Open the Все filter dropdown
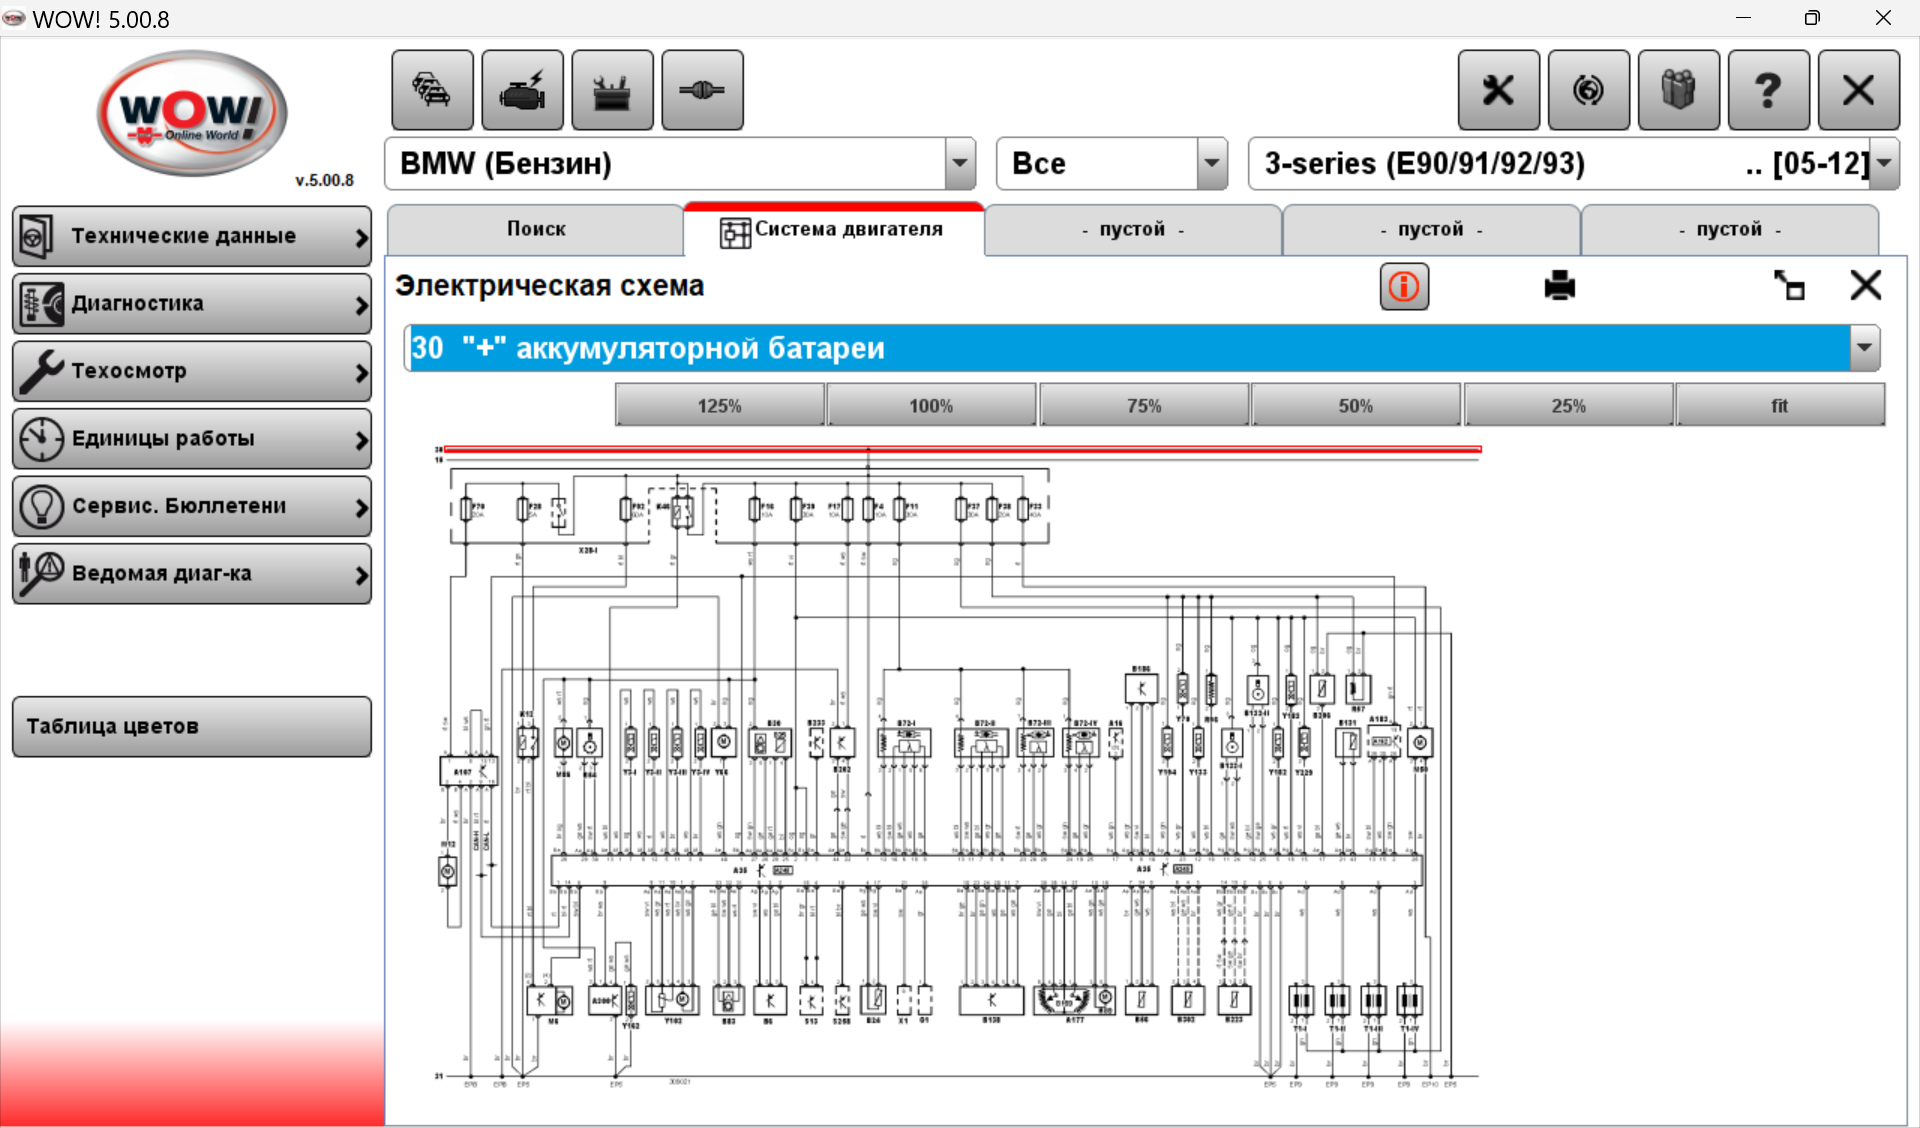The height and width of the screenshot is (1128, 1920). coord(1211,163)
